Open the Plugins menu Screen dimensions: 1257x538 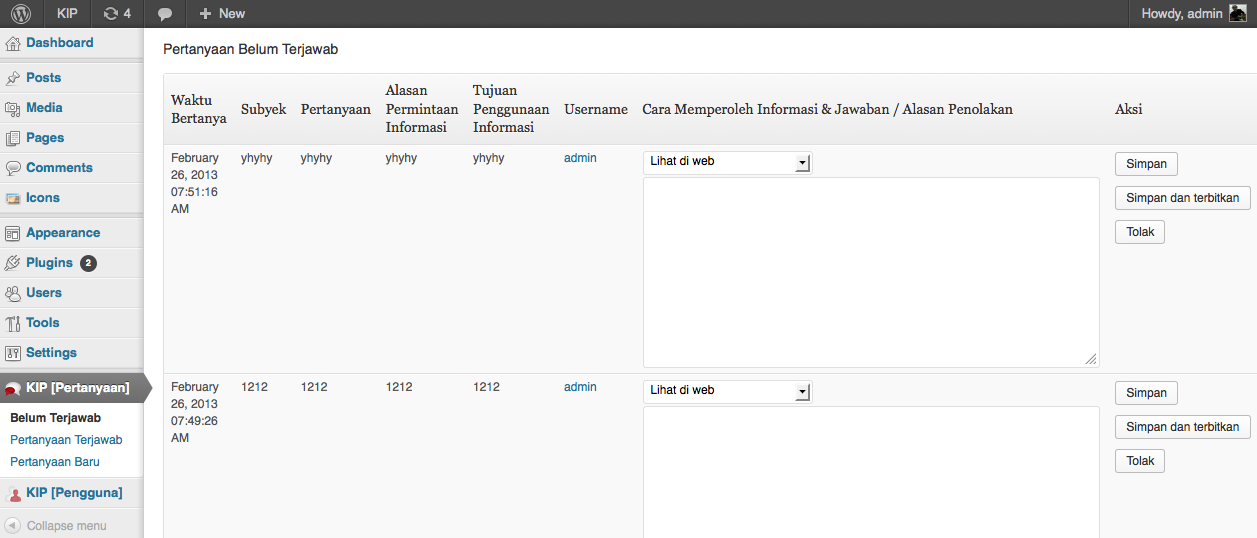pyautogui.click(x=50, y=263)
